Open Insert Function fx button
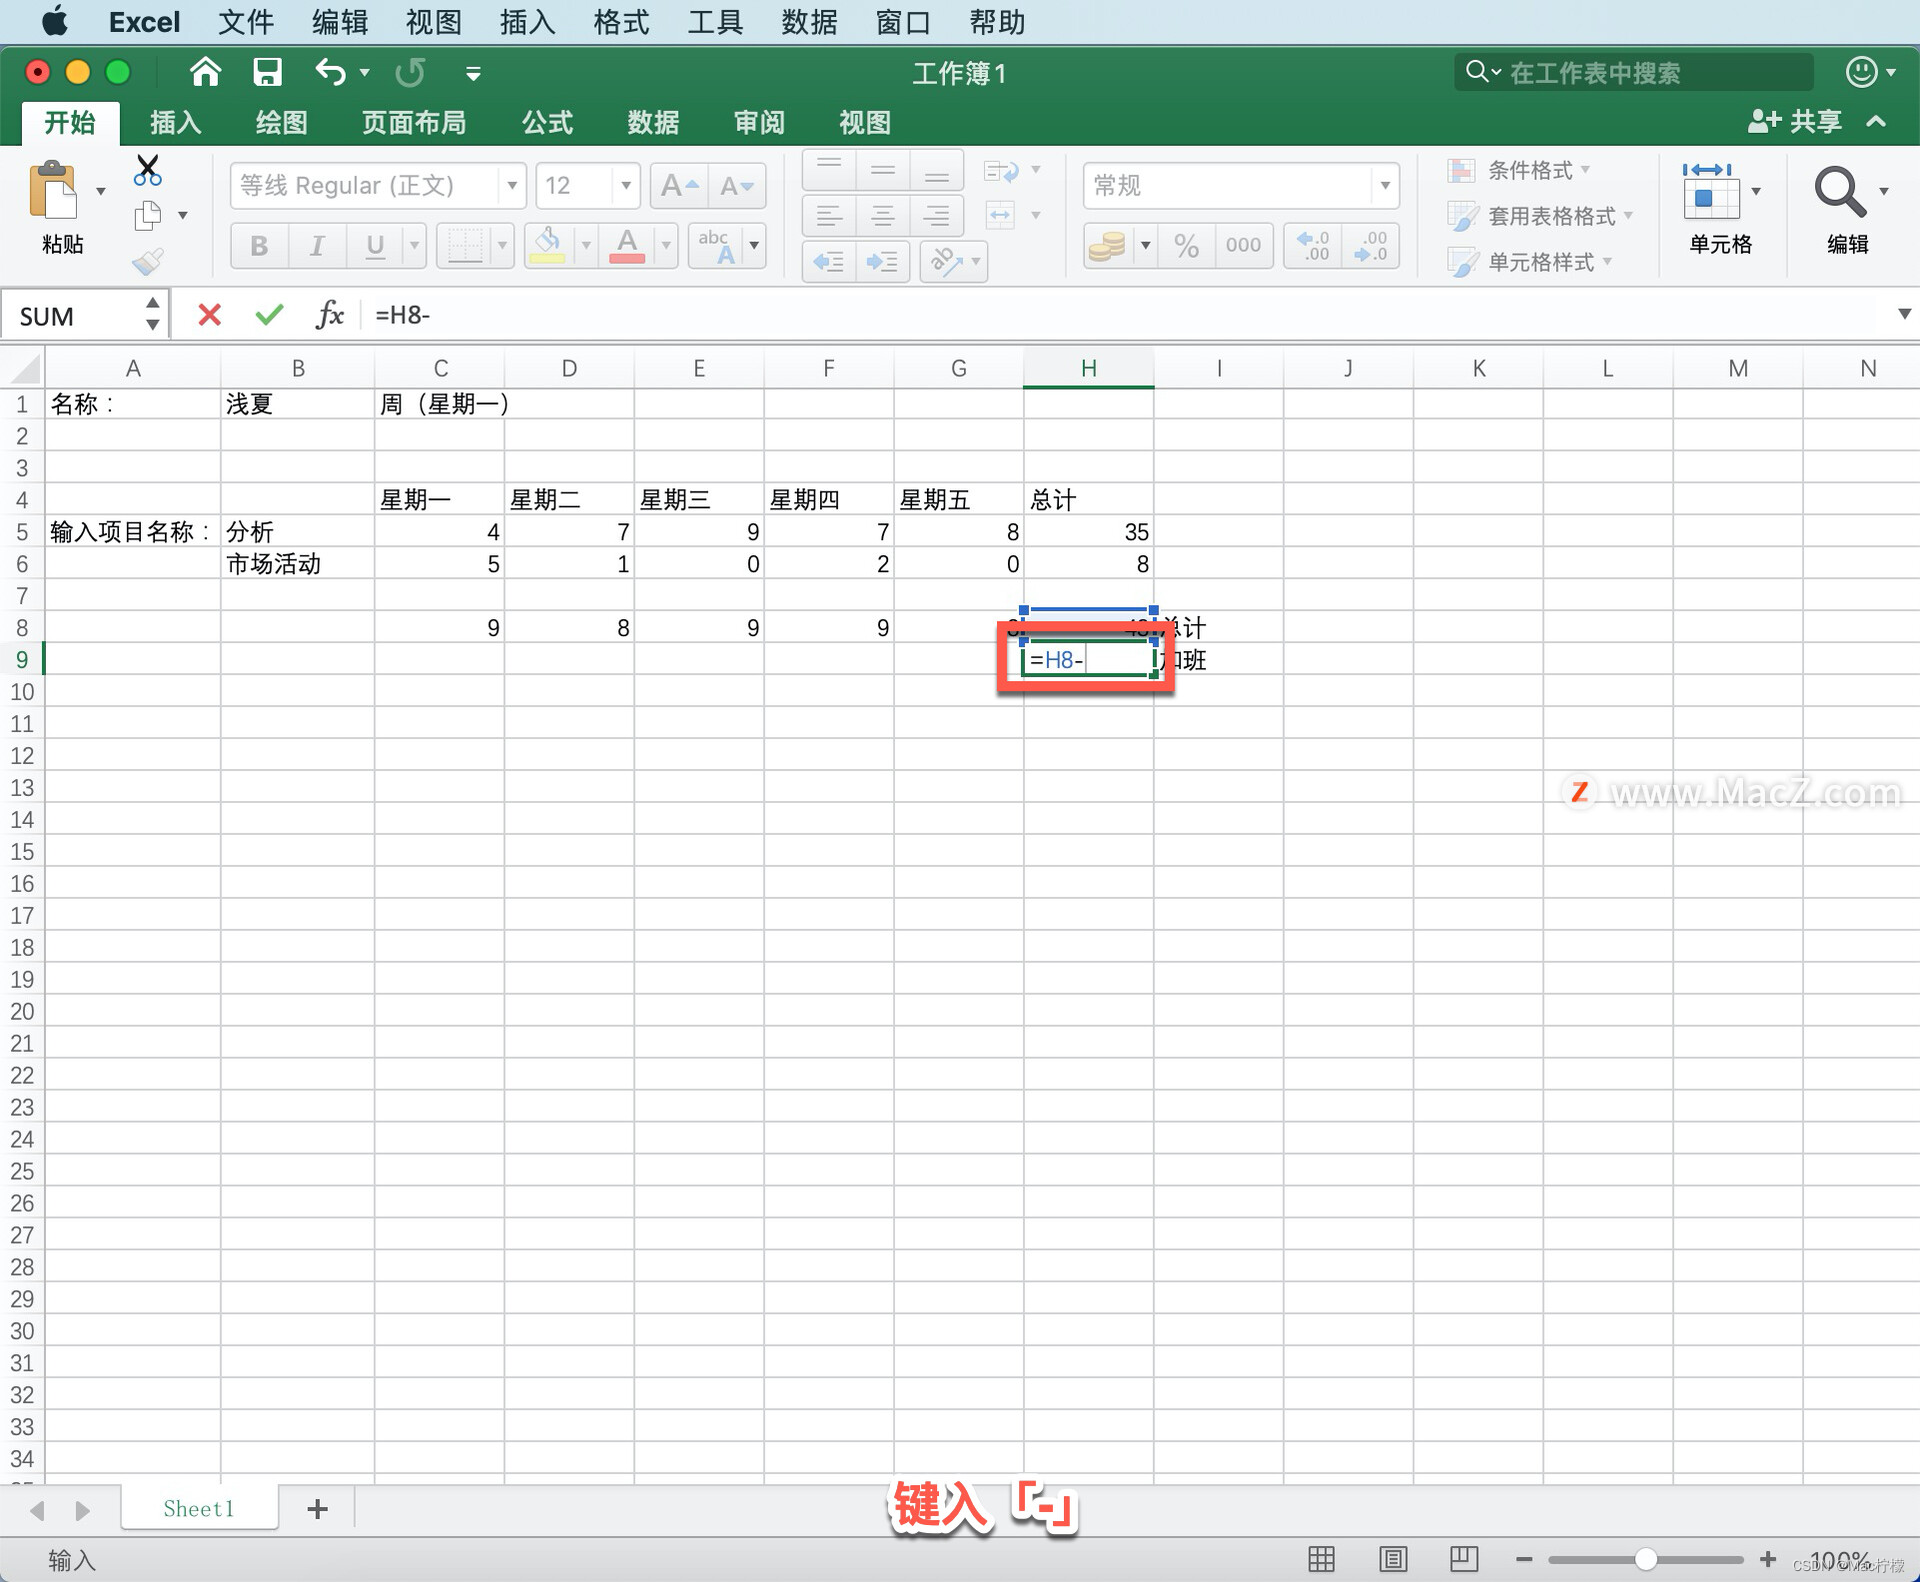This screenshot has height=1582, width=1920. [329, 315]
